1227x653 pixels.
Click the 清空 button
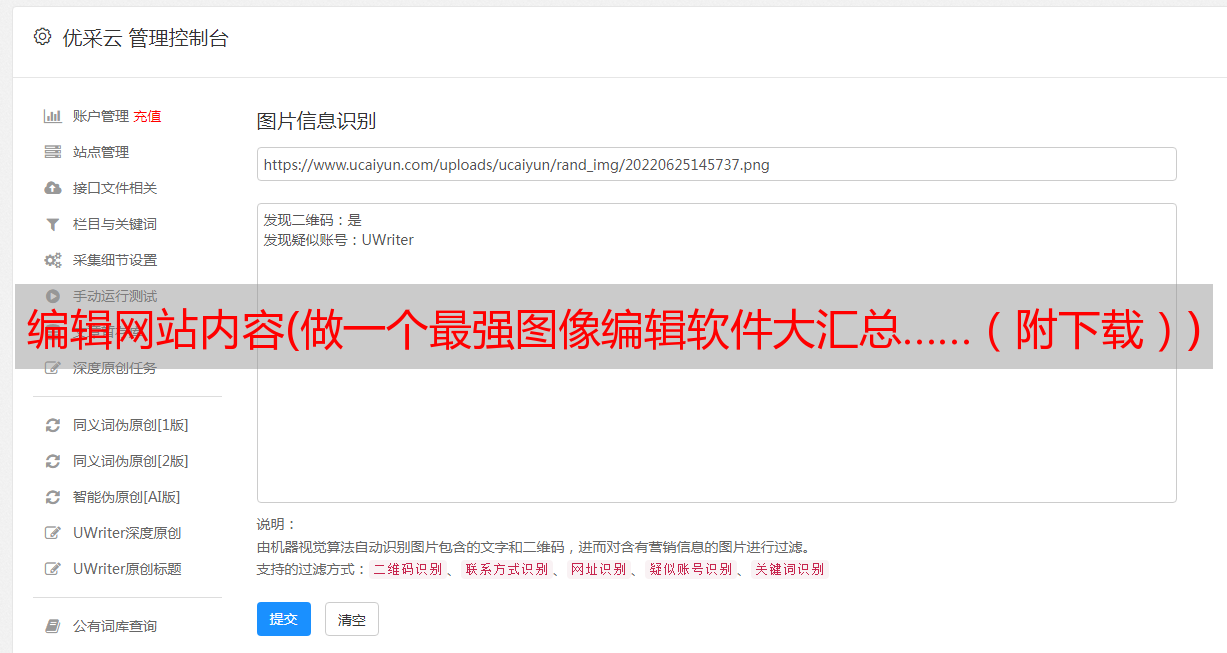(x=352, y=619)
